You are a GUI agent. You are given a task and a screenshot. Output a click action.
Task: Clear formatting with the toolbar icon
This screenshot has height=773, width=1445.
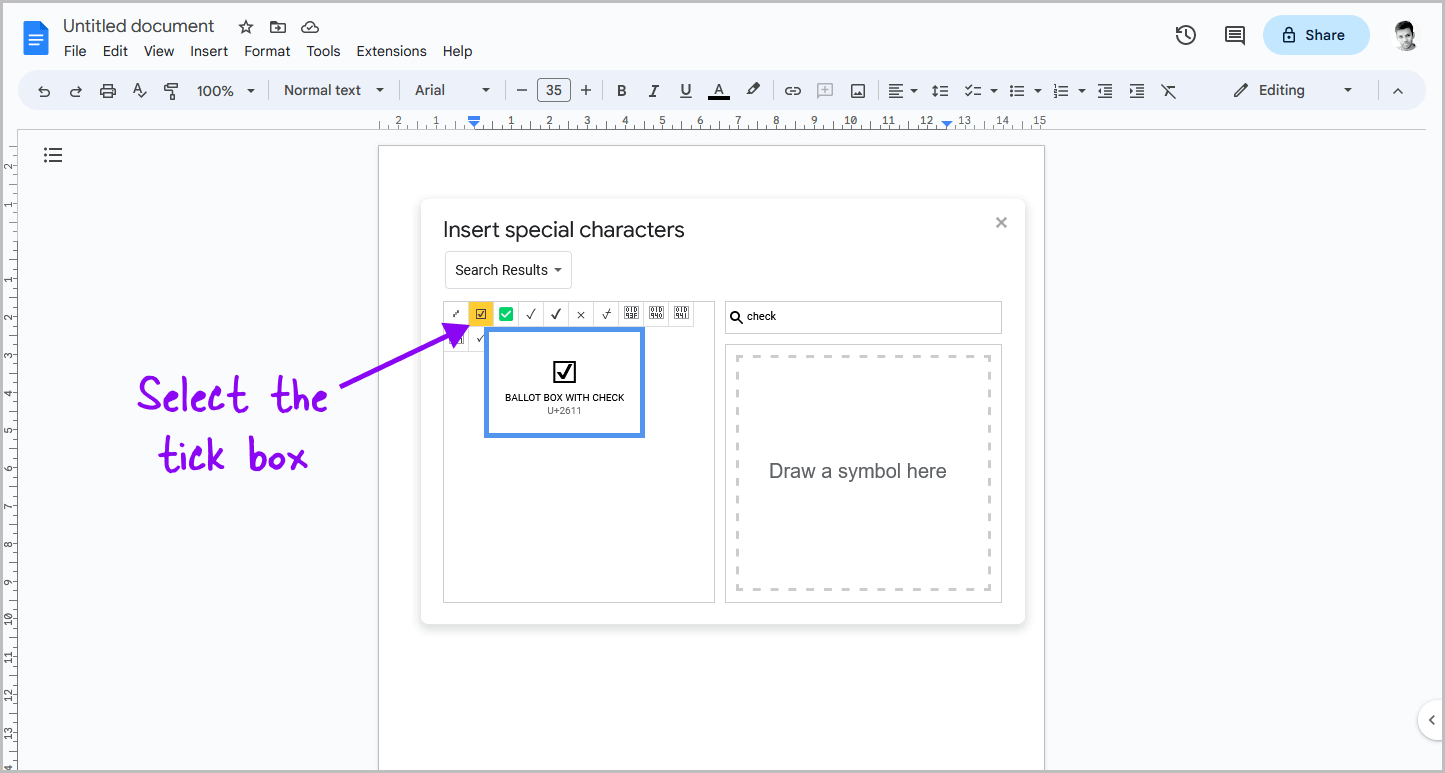click(x=1168, y=90)
